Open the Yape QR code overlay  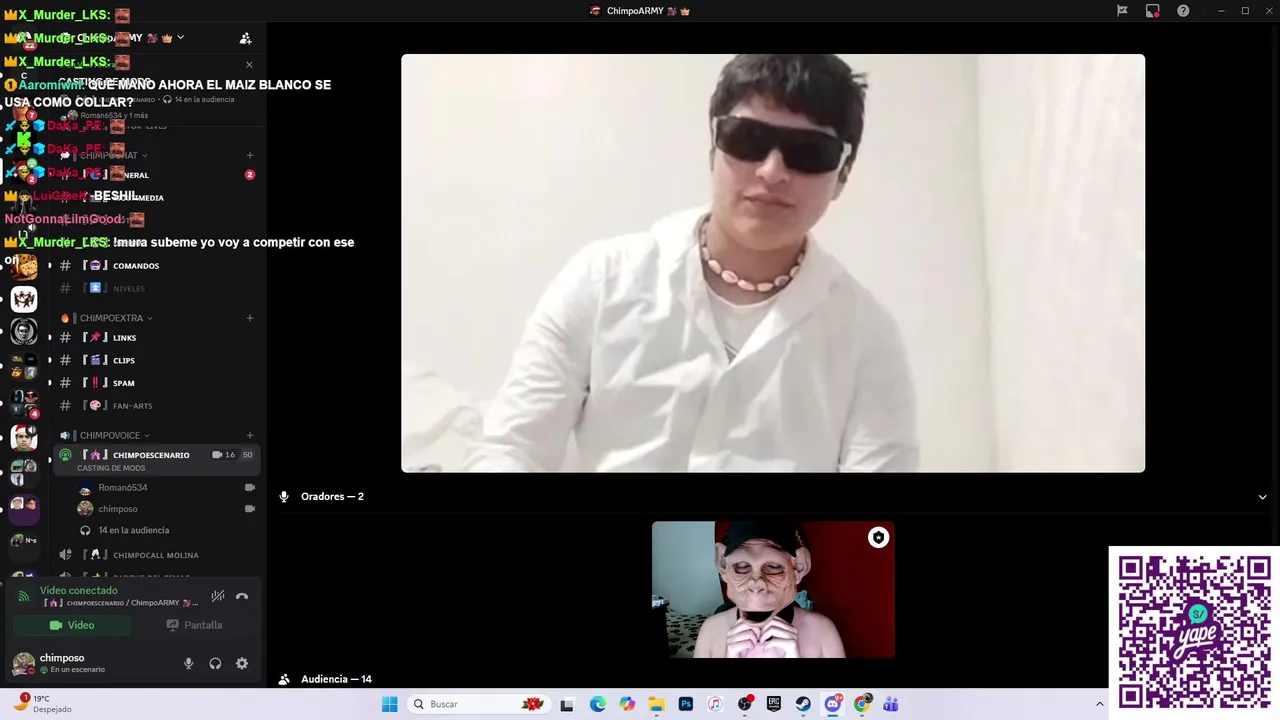point(1194,632)
